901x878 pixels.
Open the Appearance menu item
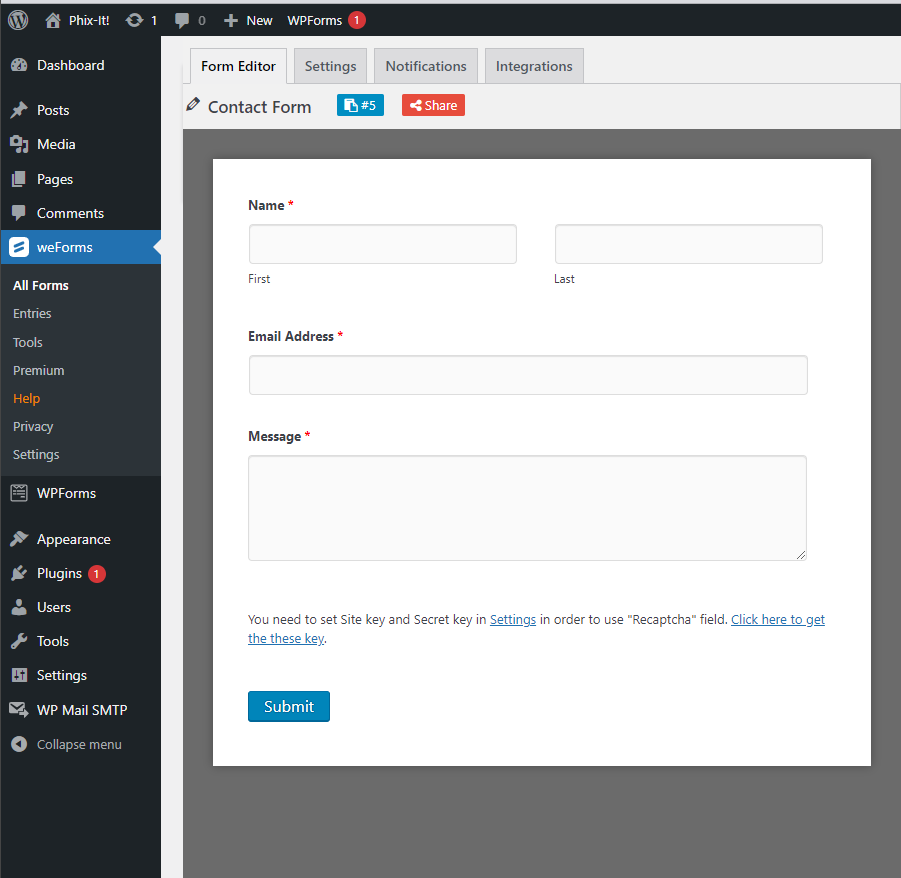tap(73, 539)
